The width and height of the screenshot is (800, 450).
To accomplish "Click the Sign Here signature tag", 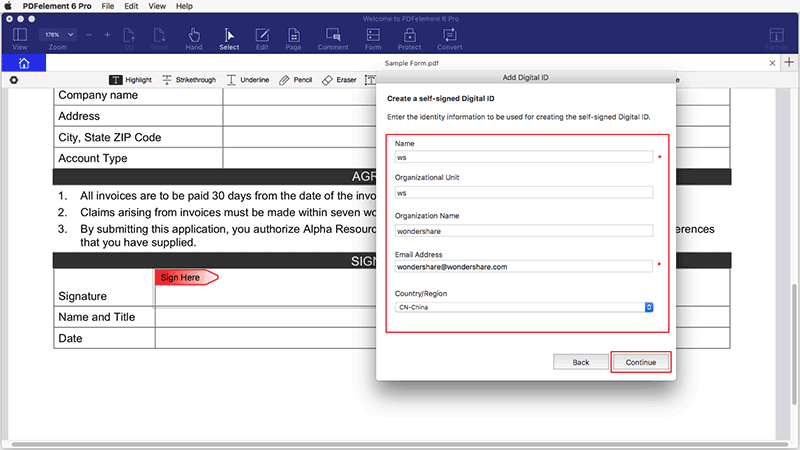I will 186,278.
